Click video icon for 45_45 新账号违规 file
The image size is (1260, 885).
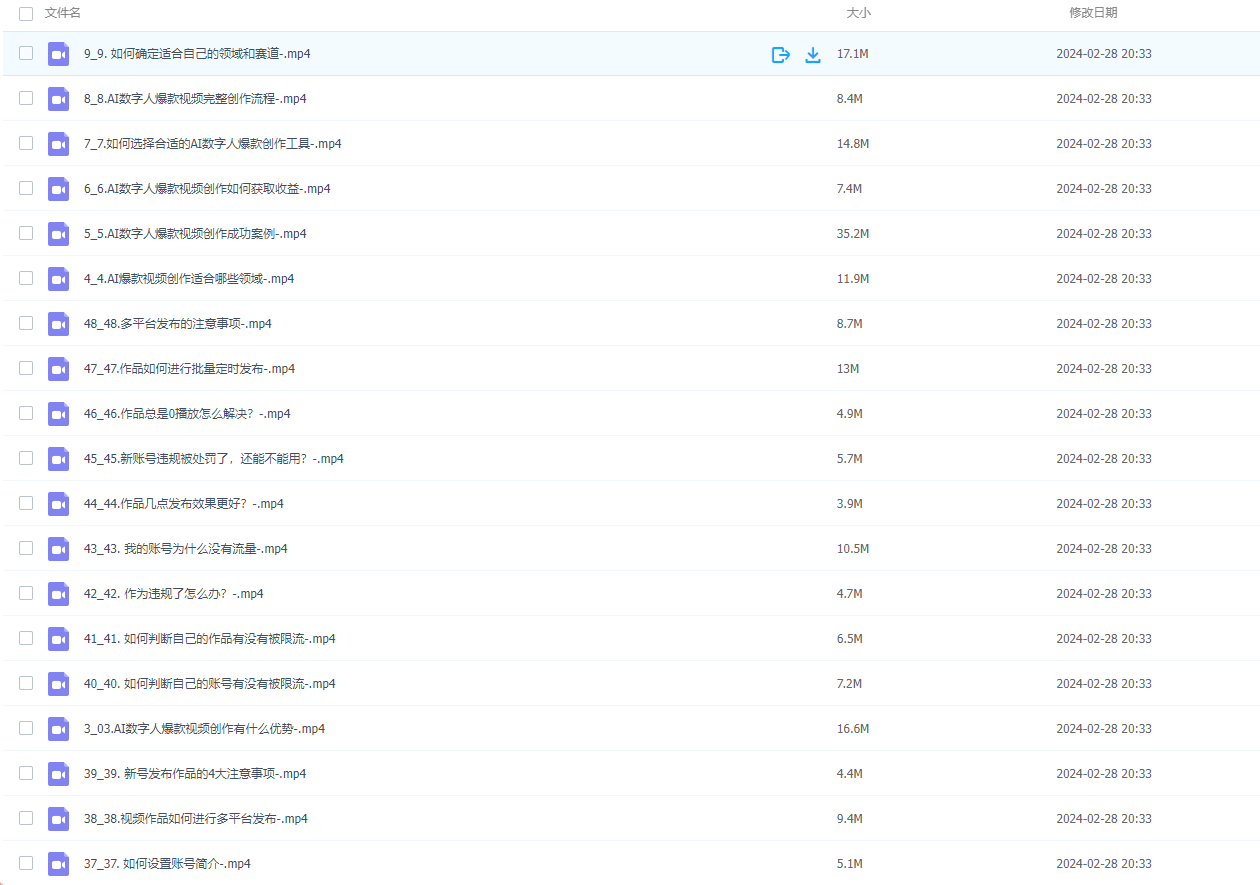58,459
